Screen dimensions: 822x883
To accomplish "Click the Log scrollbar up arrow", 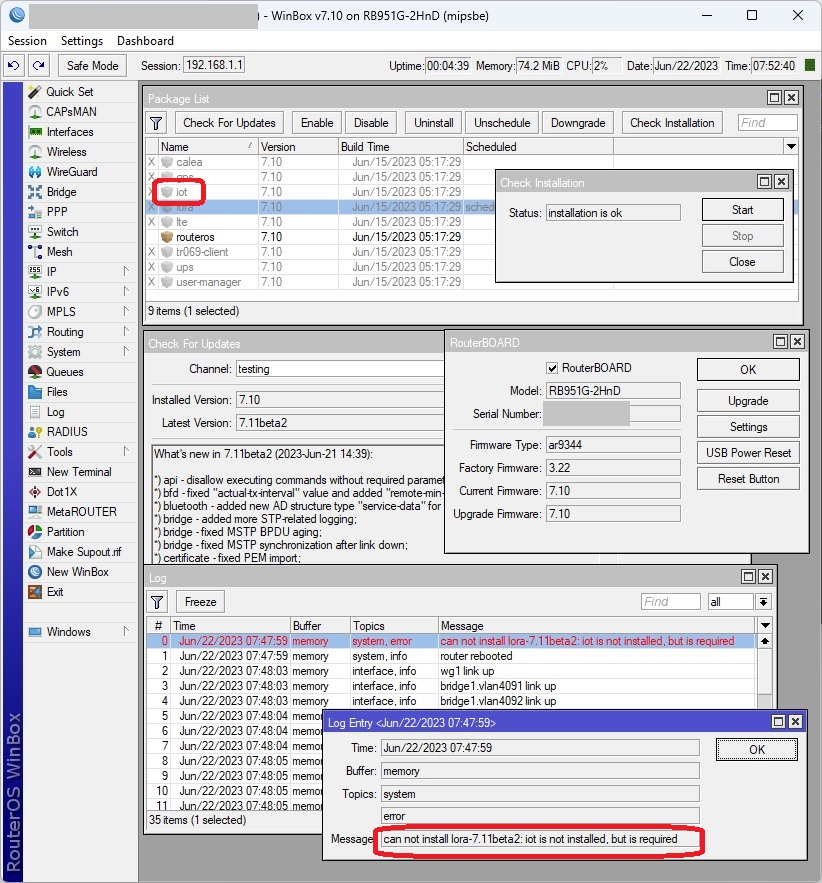I will (x=765, y=641).
